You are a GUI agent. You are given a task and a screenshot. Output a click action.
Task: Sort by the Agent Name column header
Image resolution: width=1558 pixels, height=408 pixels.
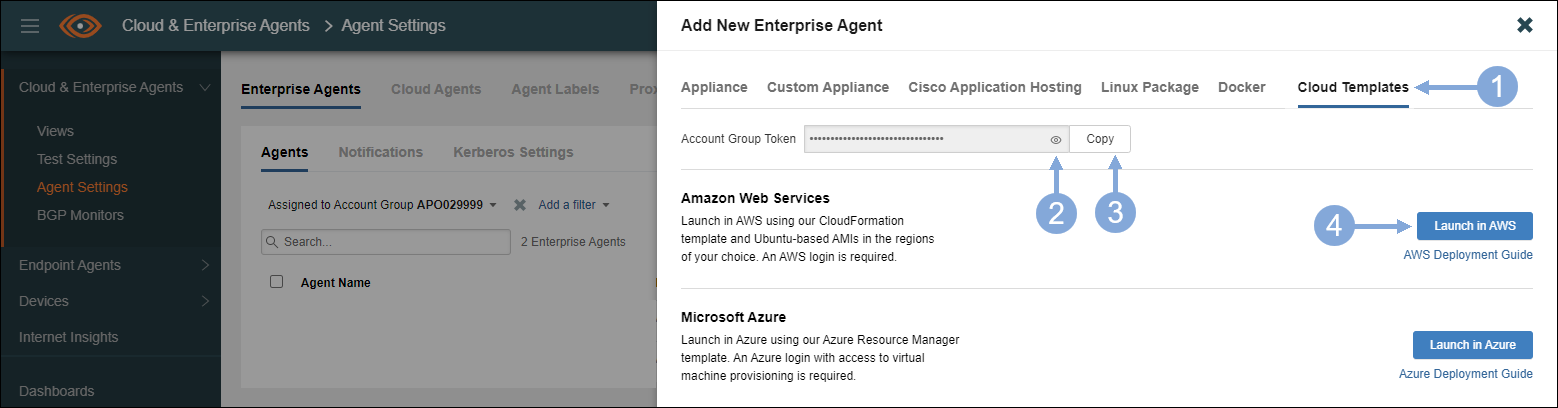pos(336,283)
